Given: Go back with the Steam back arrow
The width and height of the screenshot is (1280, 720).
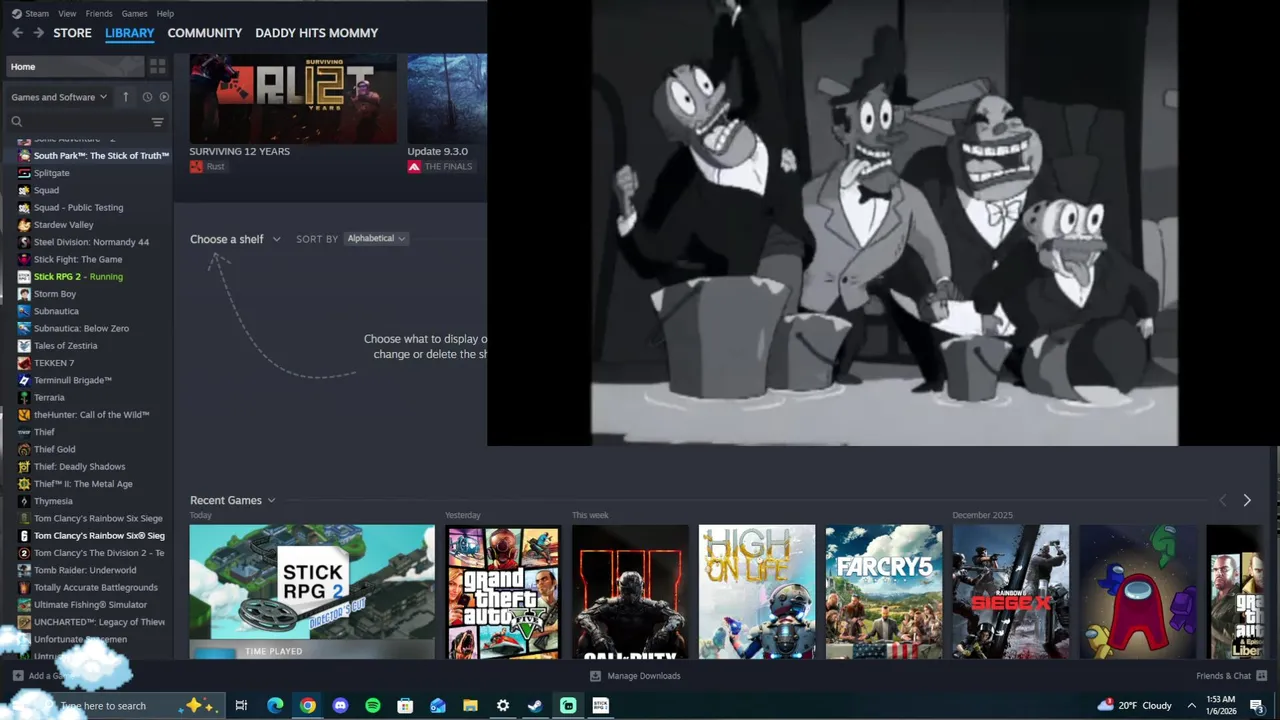Looking at the screenshot, I should (18, 33).
